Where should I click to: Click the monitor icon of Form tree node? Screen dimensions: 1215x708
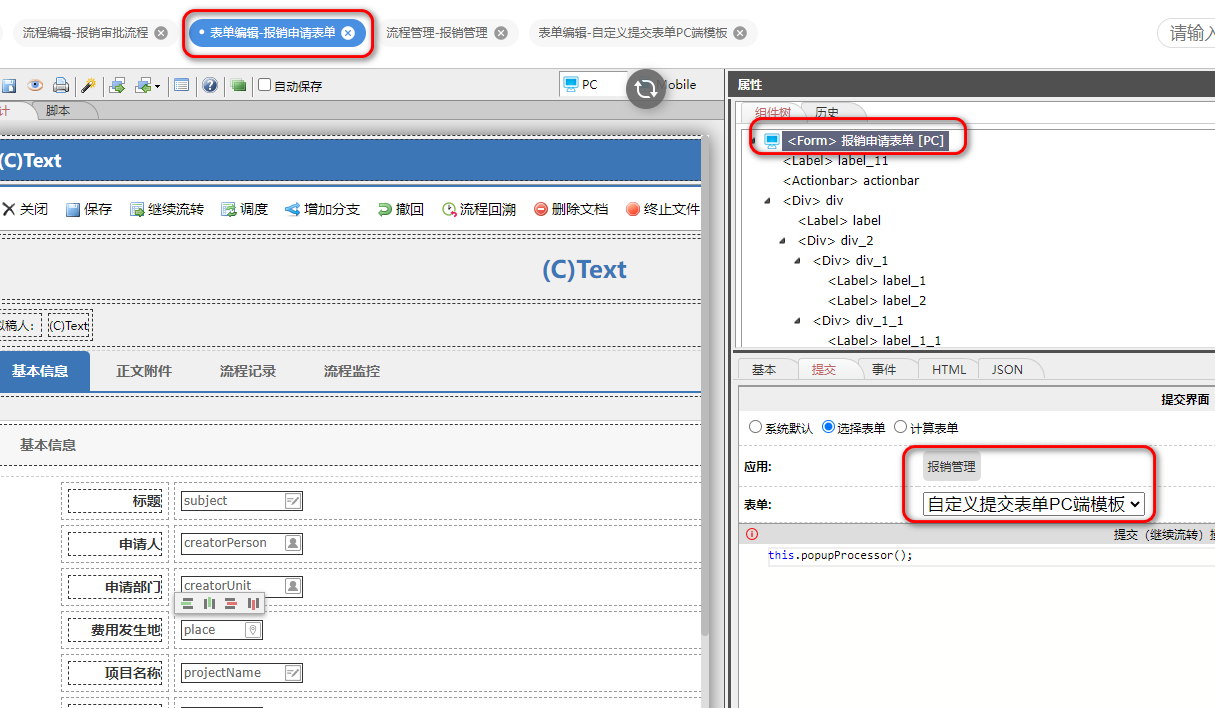pyautogui.click(x=771, y=141)
